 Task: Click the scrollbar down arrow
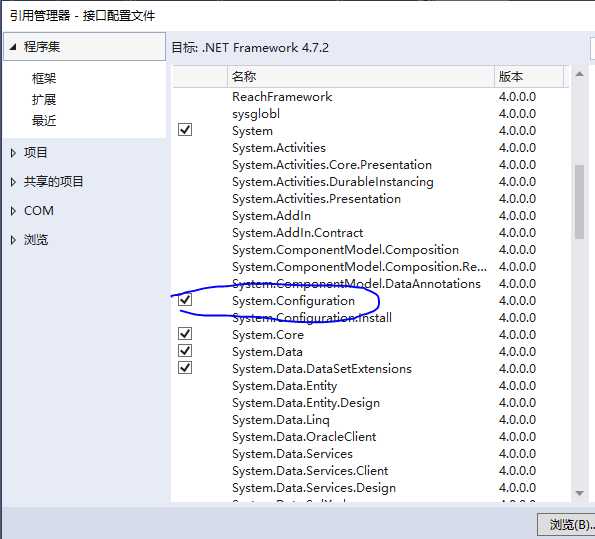579,493
